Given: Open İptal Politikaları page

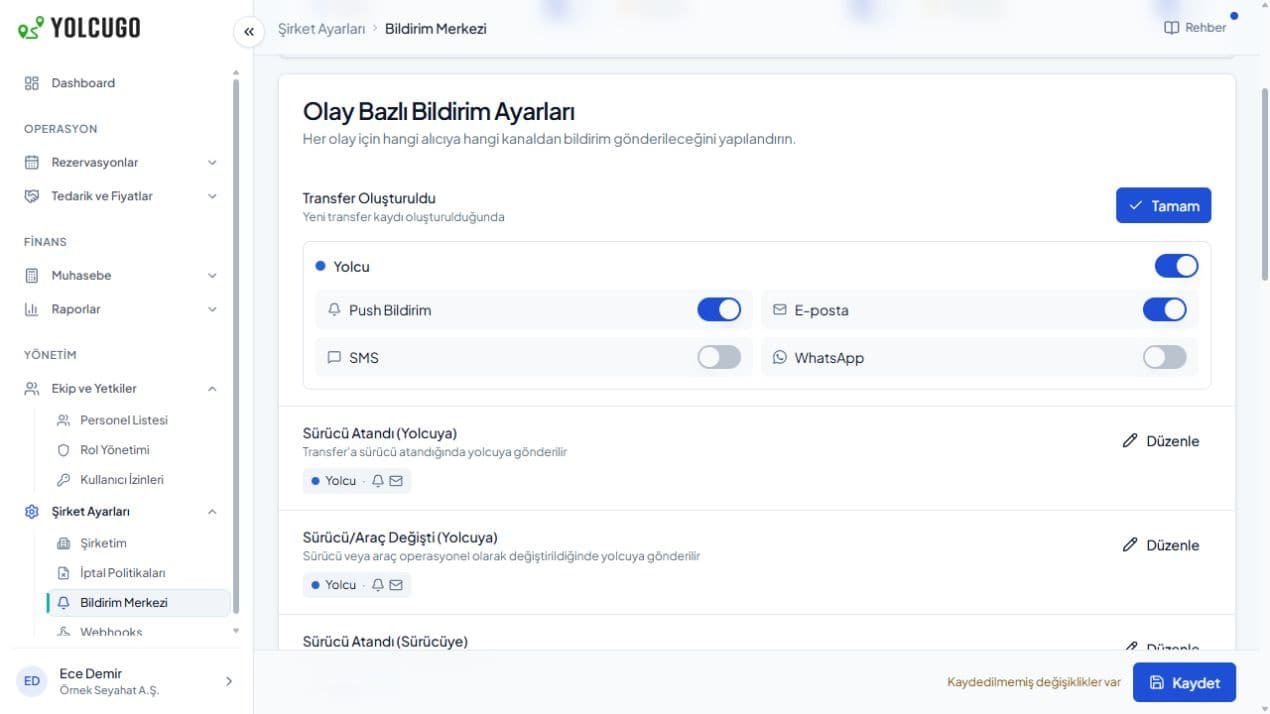Looking at the screenshot, I should click(x=138, y=573).
